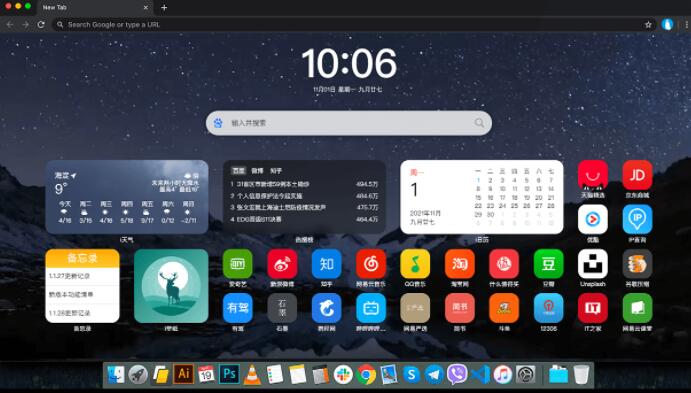Open a new tab with the plus button
The height and width of the screenshot is (393, 691).
pos(164,7)
